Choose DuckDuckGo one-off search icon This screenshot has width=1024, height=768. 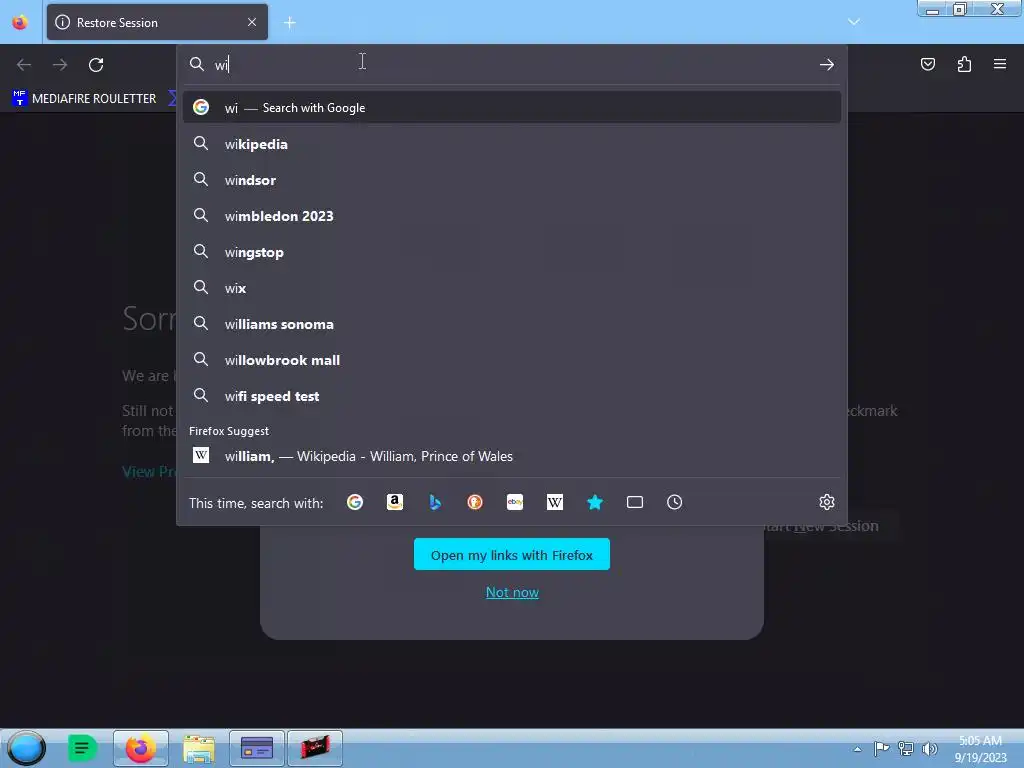click(x=475, y=502)
